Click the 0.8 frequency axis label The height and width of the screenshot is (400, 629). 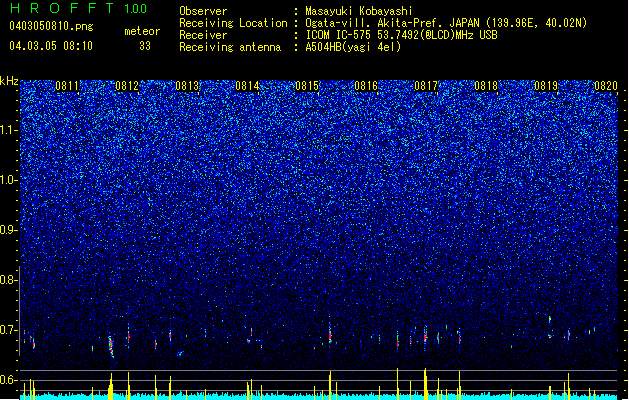click(x=9, y=280)
